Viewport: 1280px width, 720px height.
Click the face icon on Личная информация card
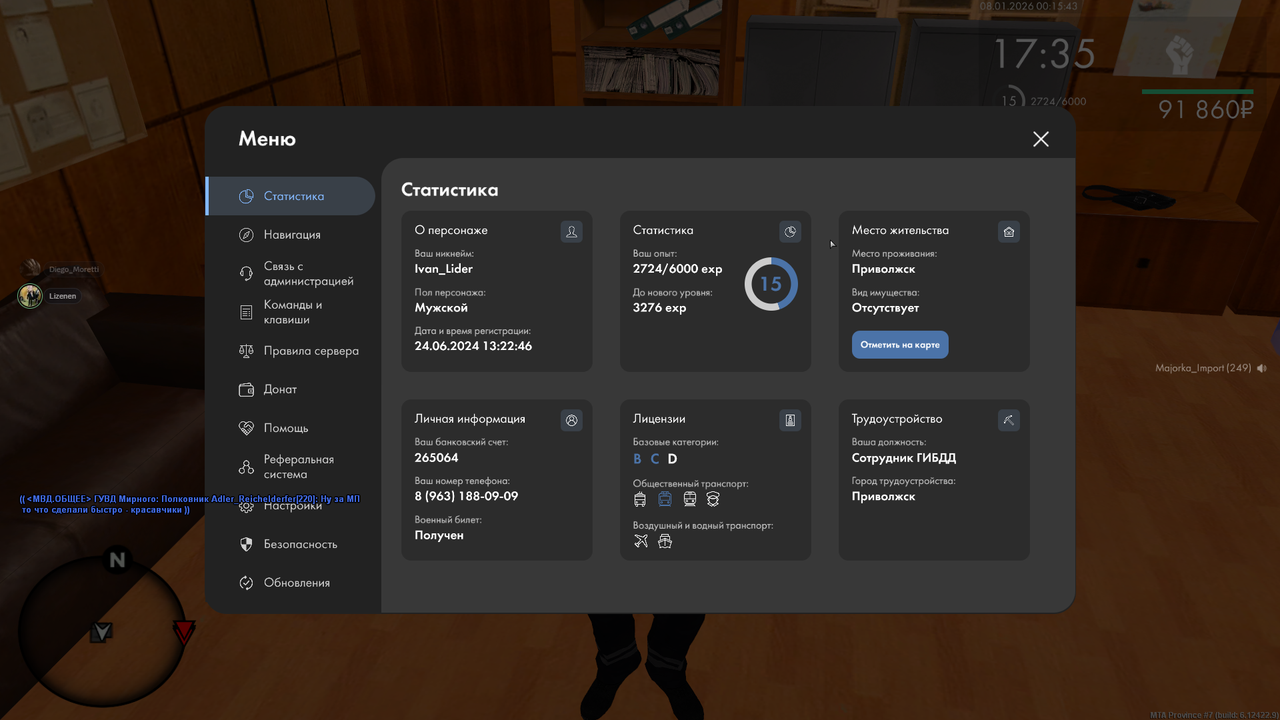pos(571,421)
